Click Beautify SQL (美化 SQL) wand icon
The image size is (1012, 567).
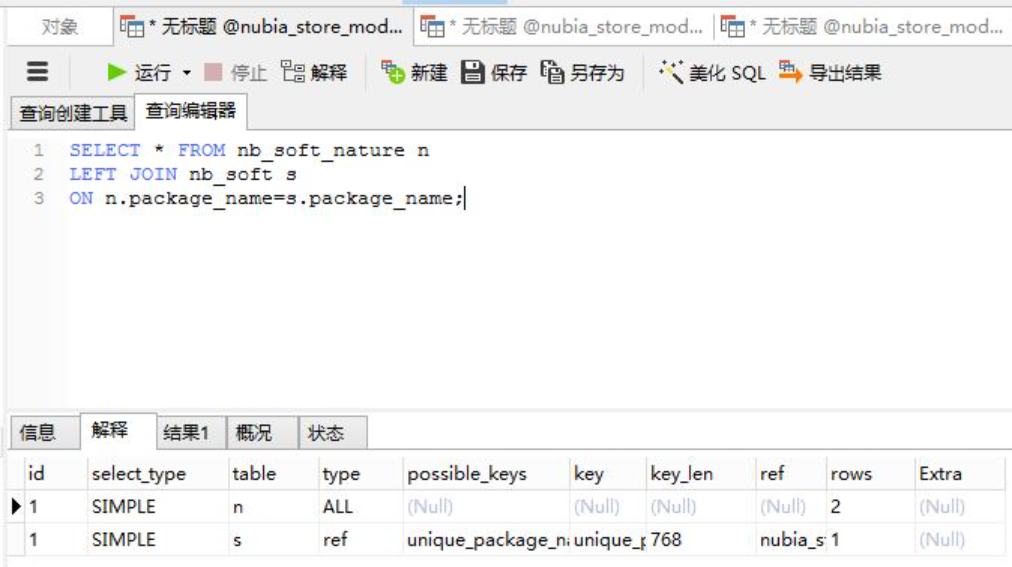tap(671, 72)
